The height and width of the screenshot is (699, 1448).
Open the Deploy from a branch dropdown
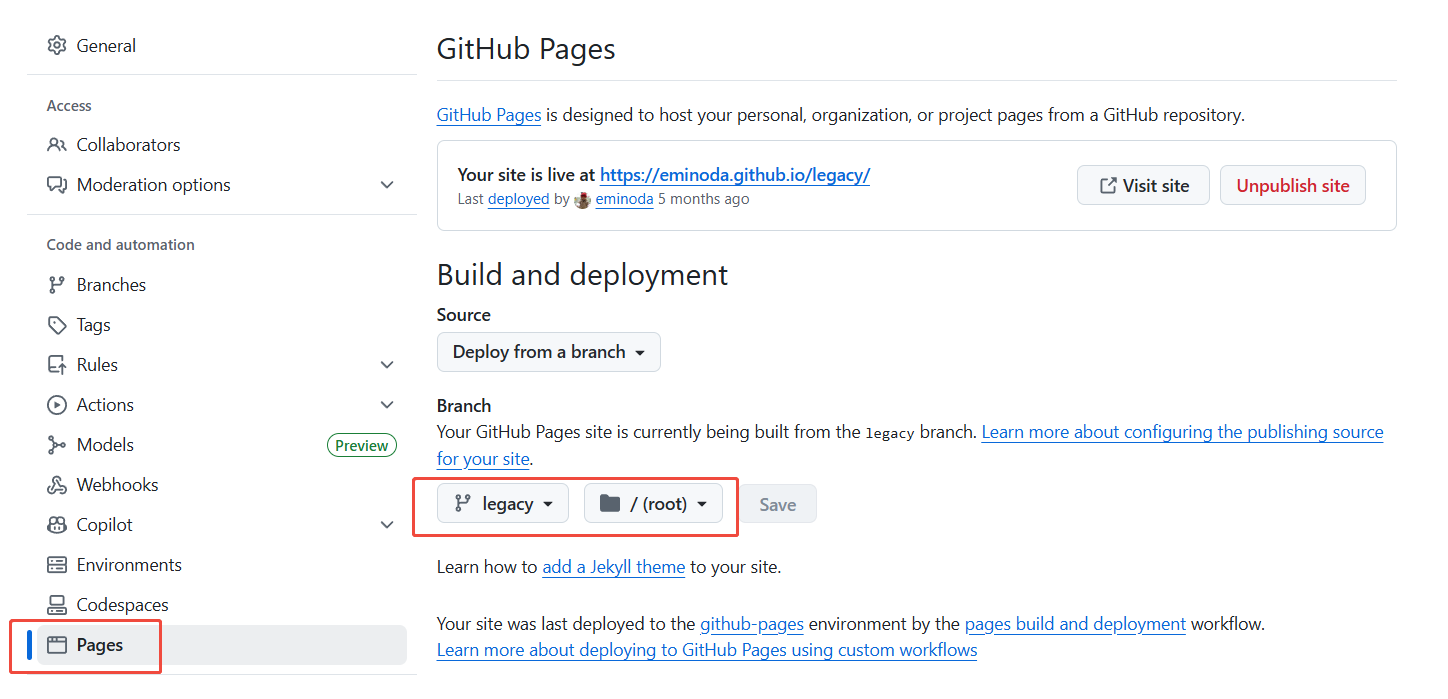pyautogui.click(x=548, y=352)
